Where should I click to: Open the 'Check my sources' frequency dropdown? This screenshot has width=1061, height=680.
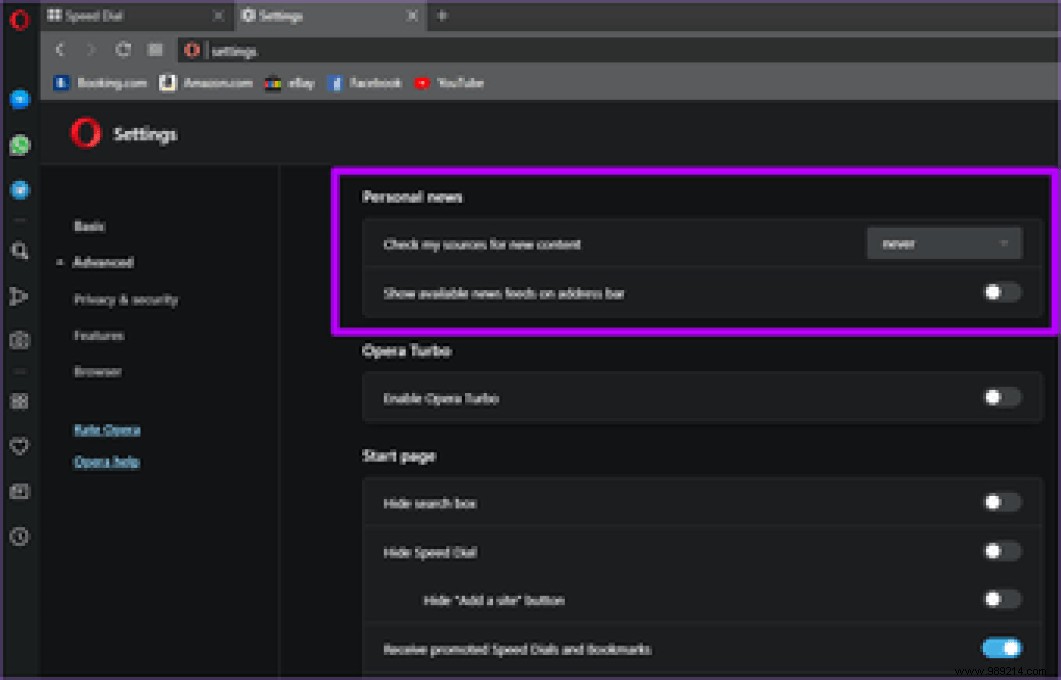pos(943,242)
